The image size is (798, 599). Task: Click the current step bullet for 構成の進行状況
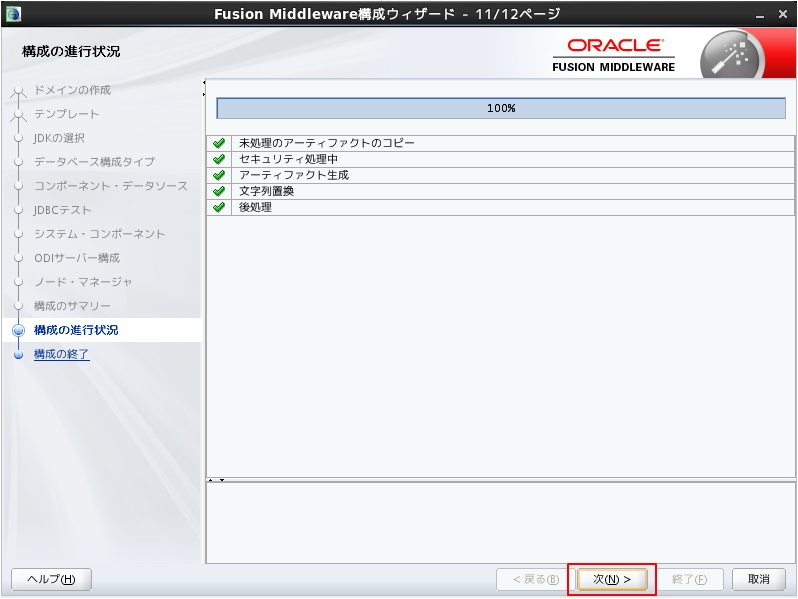18,330
